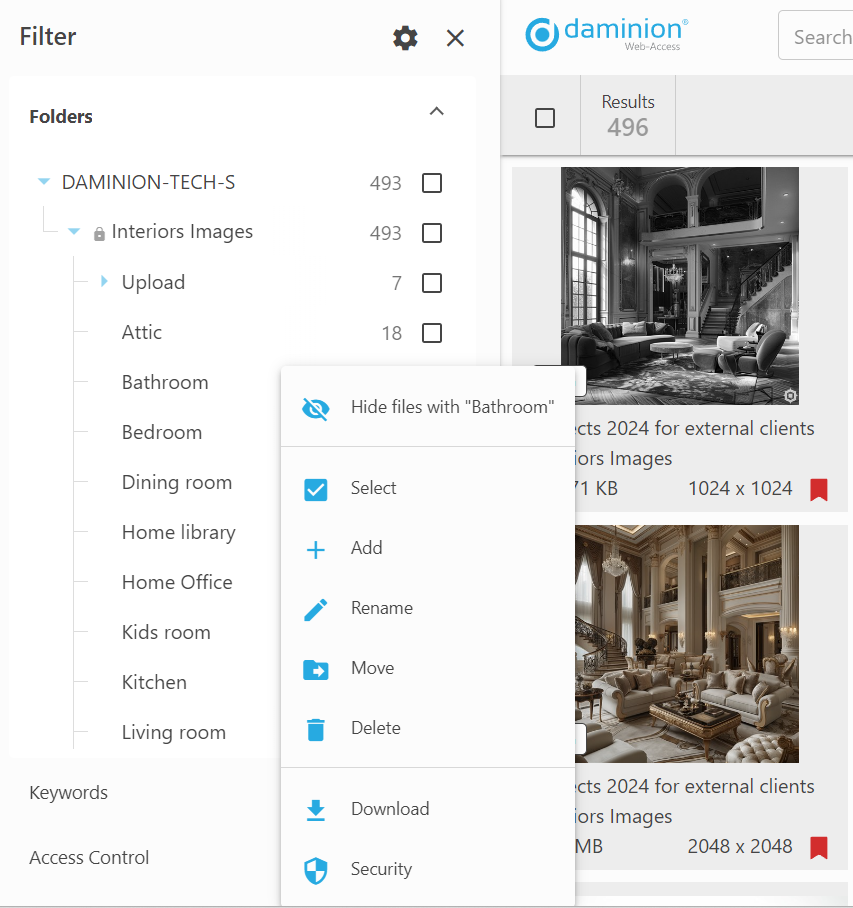853x908 pixels.
Task: Open Filter settings gear icon
Action: coord(405,38)
